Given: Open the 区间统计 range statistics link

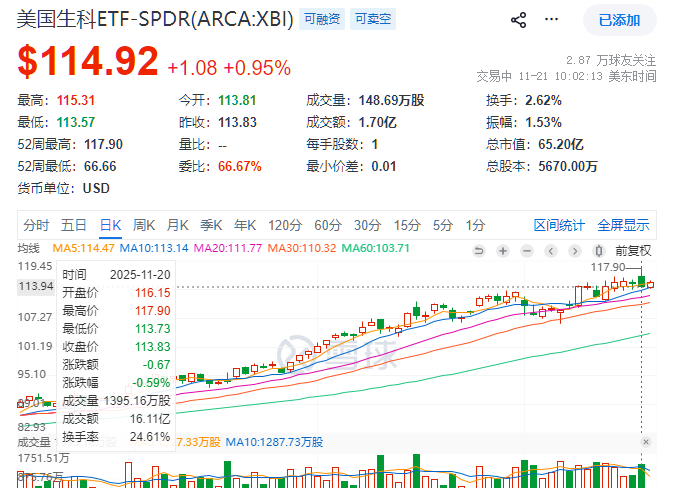Looking at the screenshot, I should tap(559, 225).
